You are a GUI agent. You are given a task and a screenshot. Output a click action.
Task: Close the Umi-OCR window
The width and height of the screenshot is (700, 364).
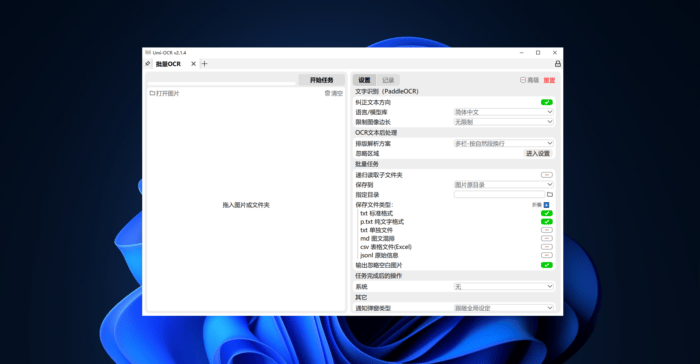pyautogui.click(x=554, y=53)
